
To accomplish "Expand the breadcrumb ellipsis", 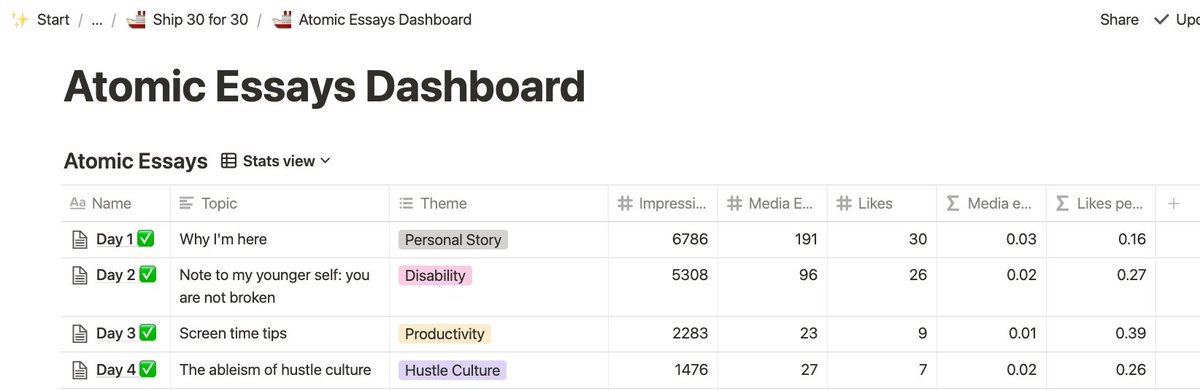I will [97, 19].
